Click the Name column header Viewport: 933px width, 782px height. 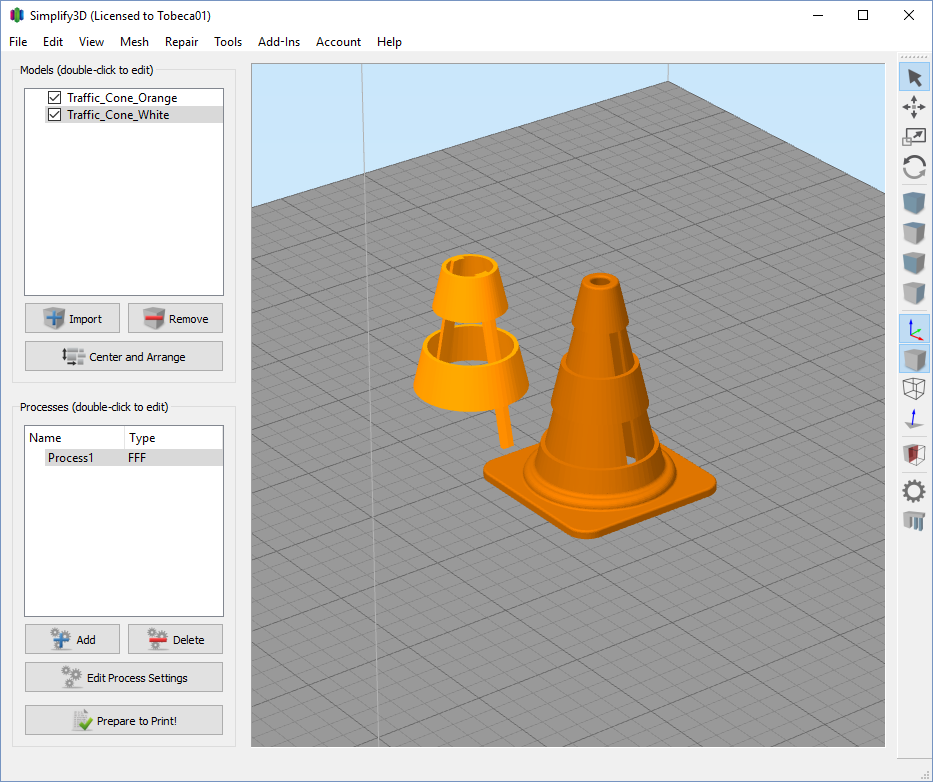coord(74,438)
